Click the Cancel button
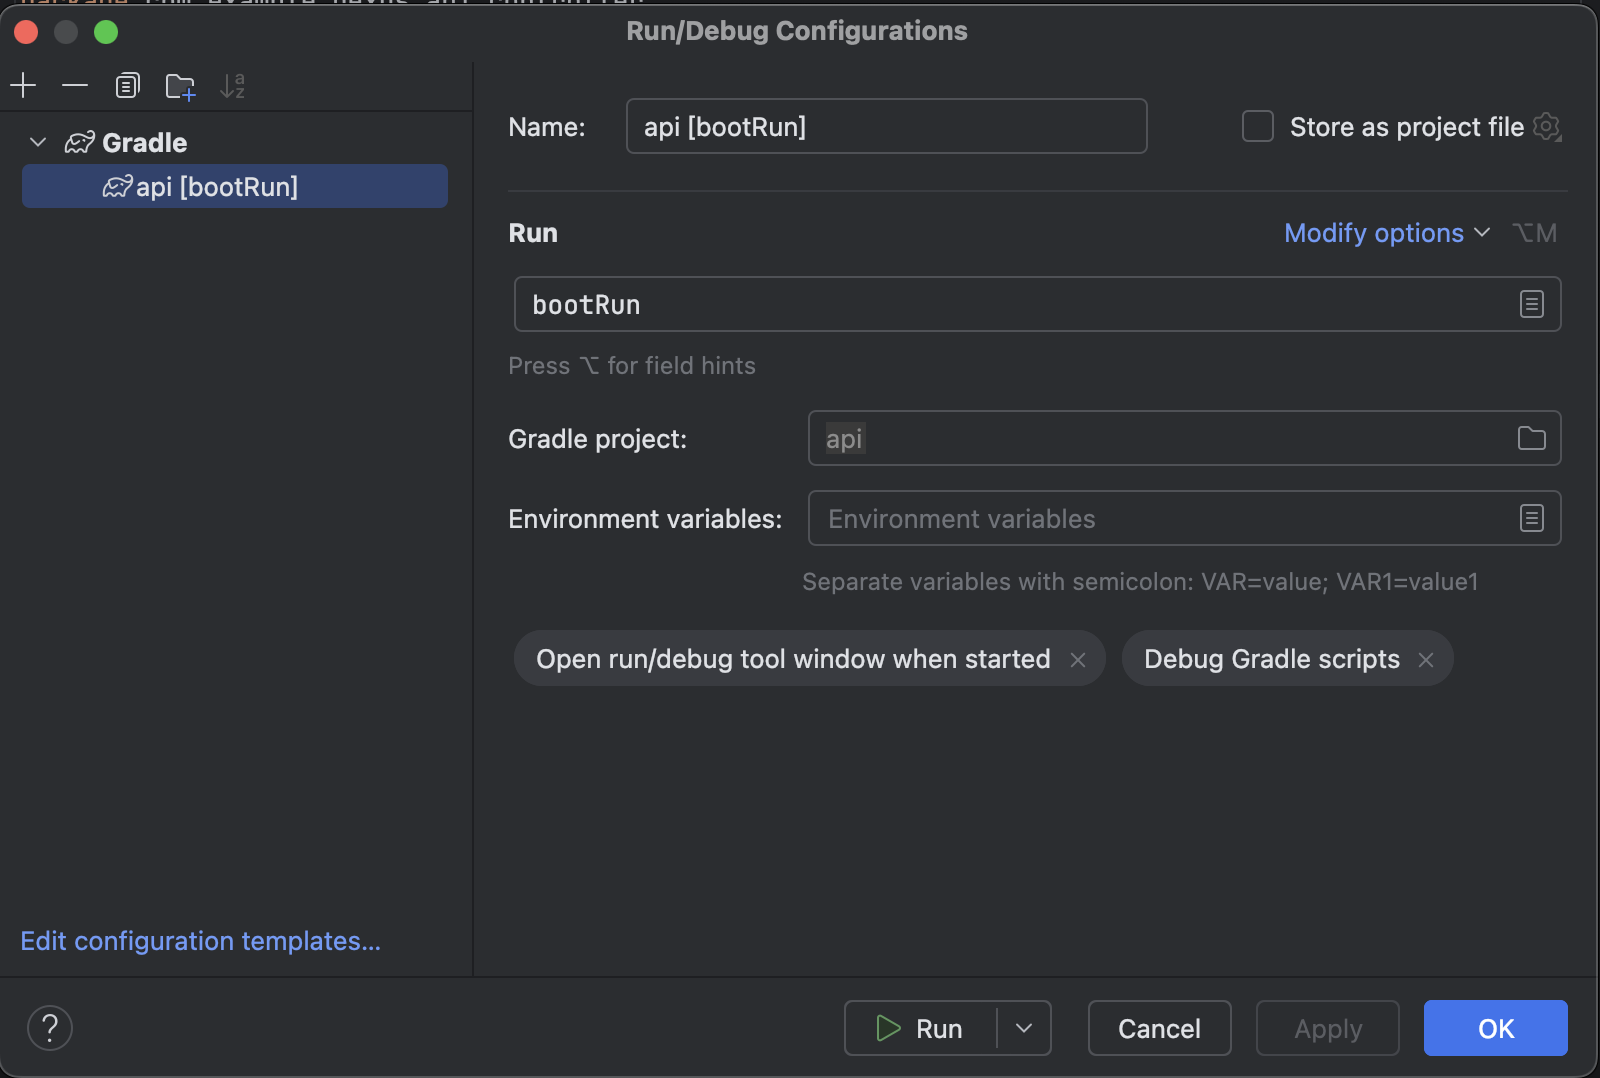 tap(1159, 1028)
